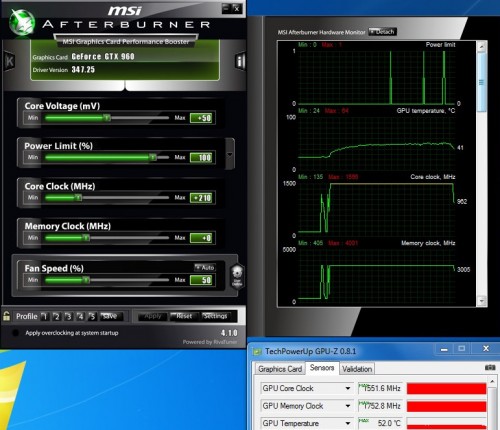Viewport: 500px width, 430px height.
Task: Toggle the profile lock padlock icon
Action: [6, 316]
